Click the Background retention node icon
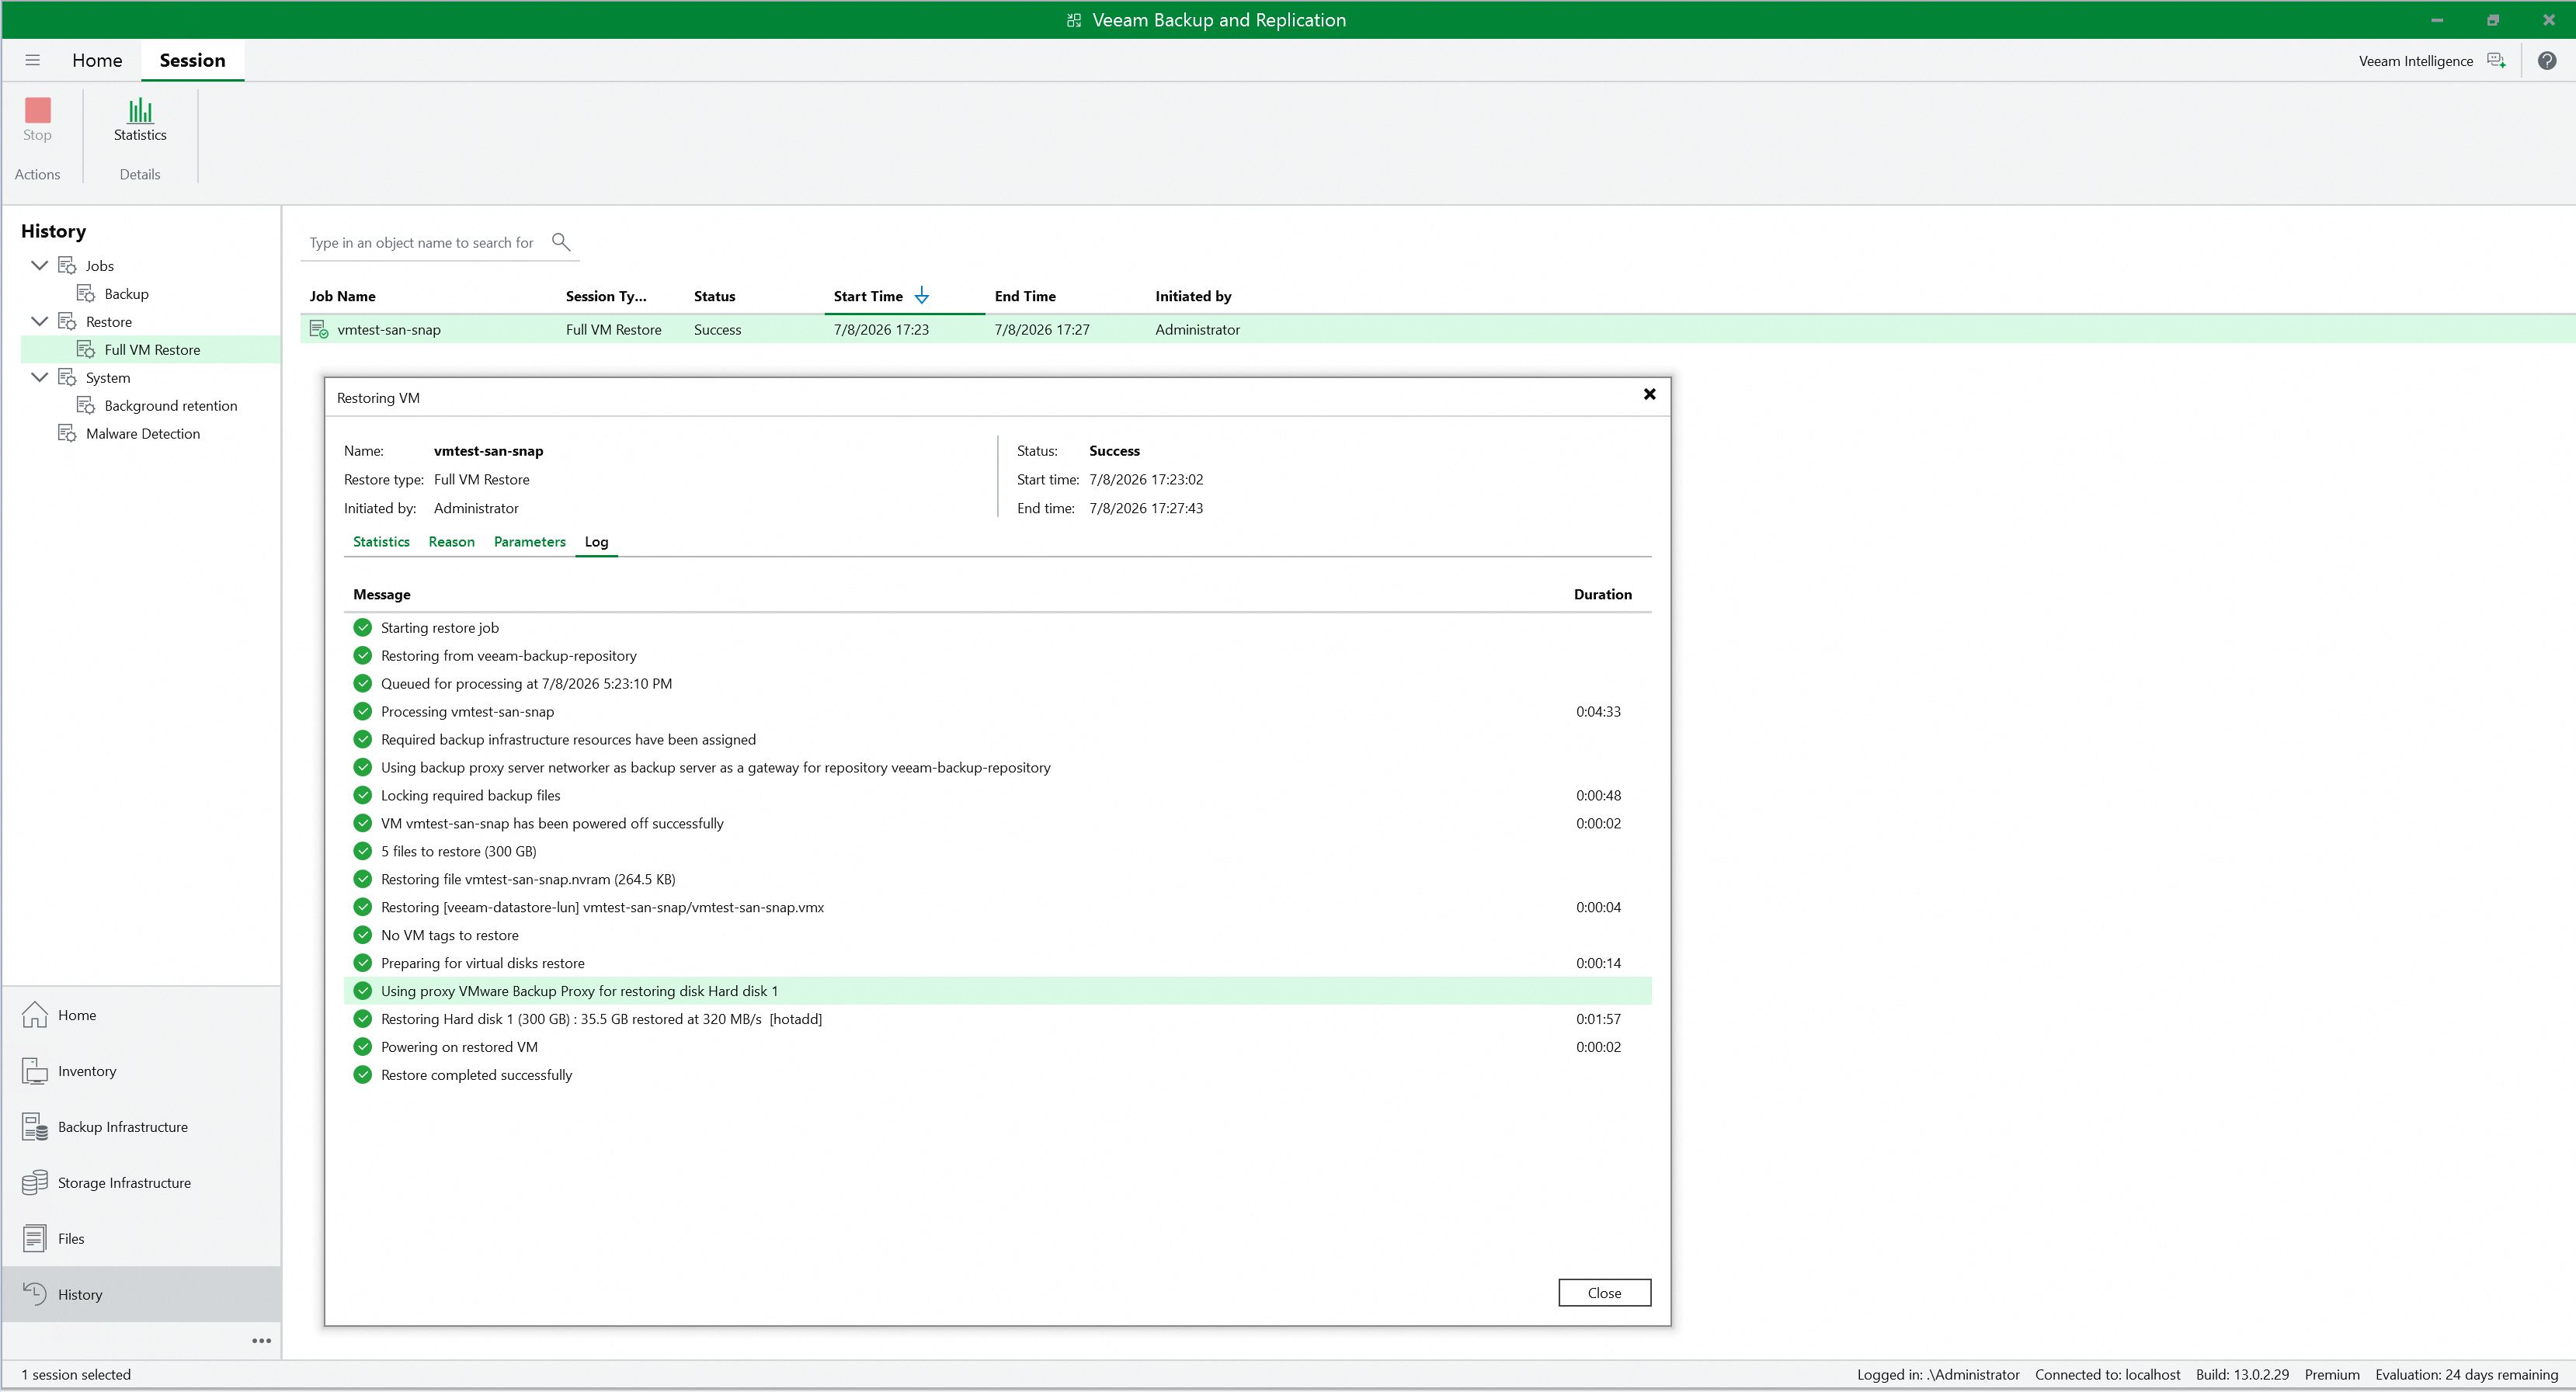Viewport: 2576px width, 1392px height. click(x=86, y=405)
